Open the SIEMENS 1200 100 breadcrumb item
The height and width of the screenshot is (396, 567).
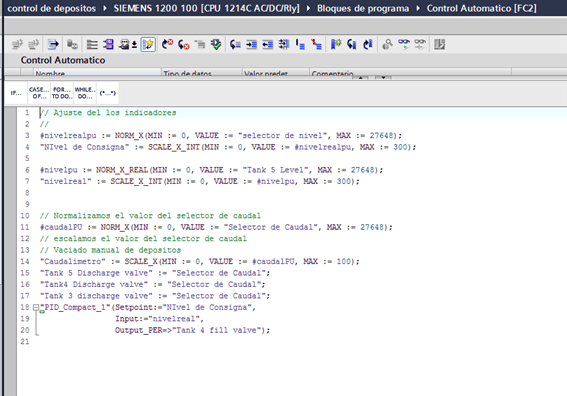point(206,8)
